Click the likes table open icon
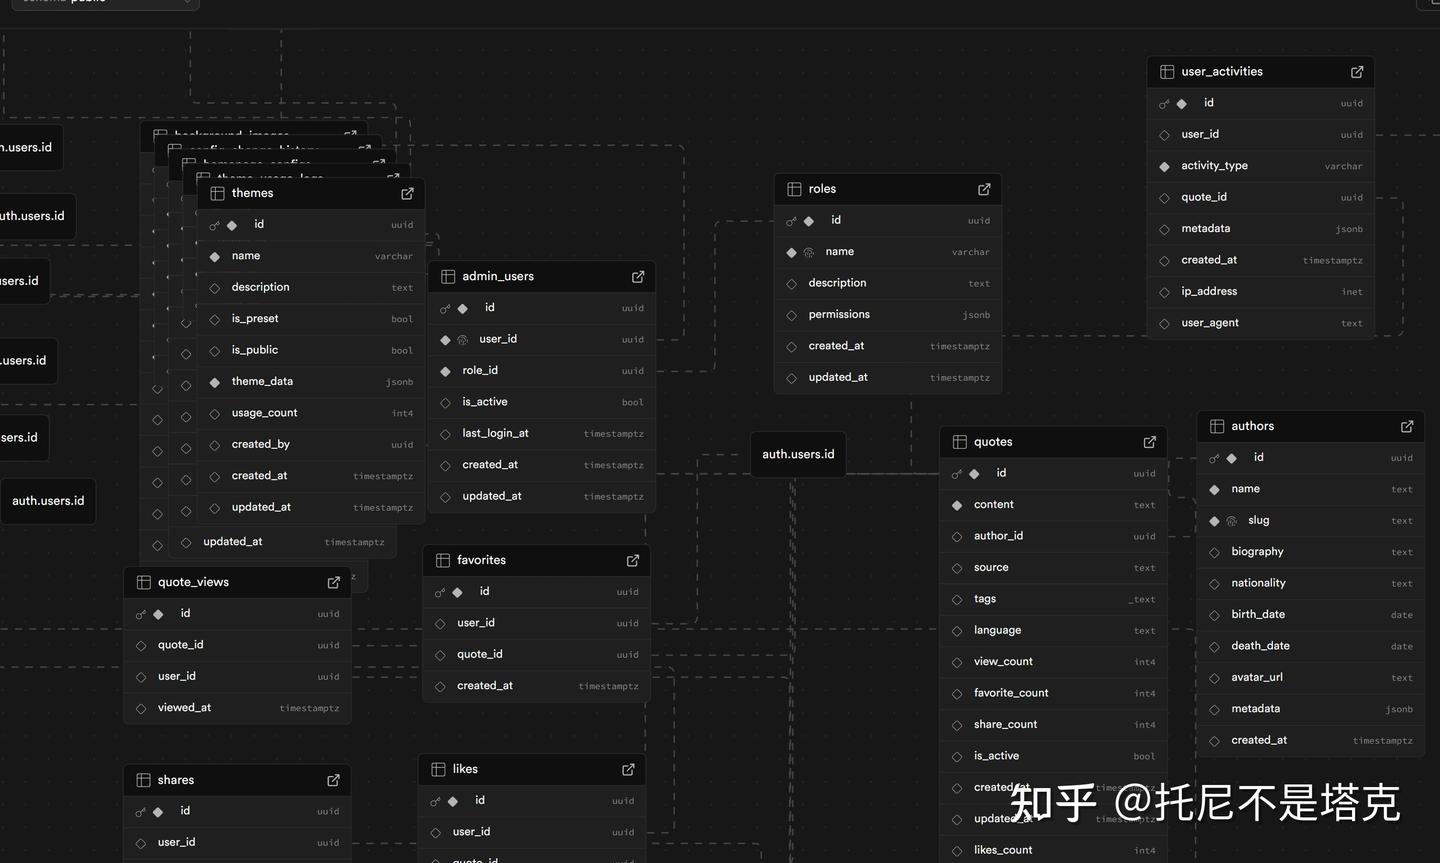 (x=628, y=769)
